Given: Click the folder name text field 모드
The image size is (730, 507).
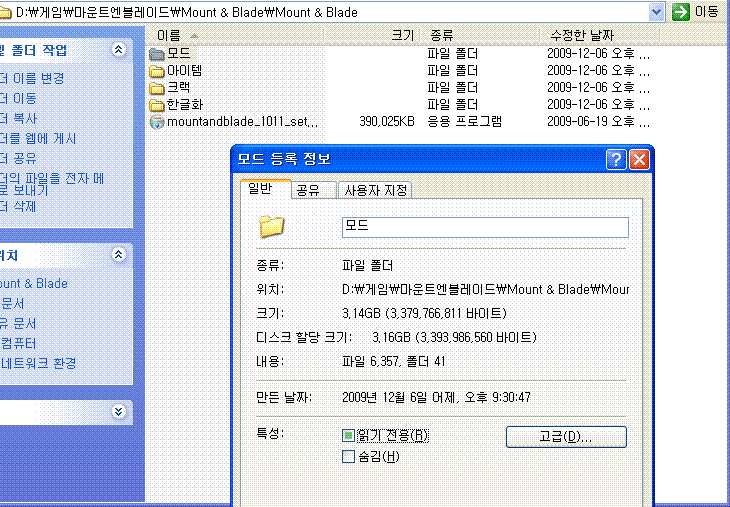Looking at the screenshot, I should click(x=484, y=227).
